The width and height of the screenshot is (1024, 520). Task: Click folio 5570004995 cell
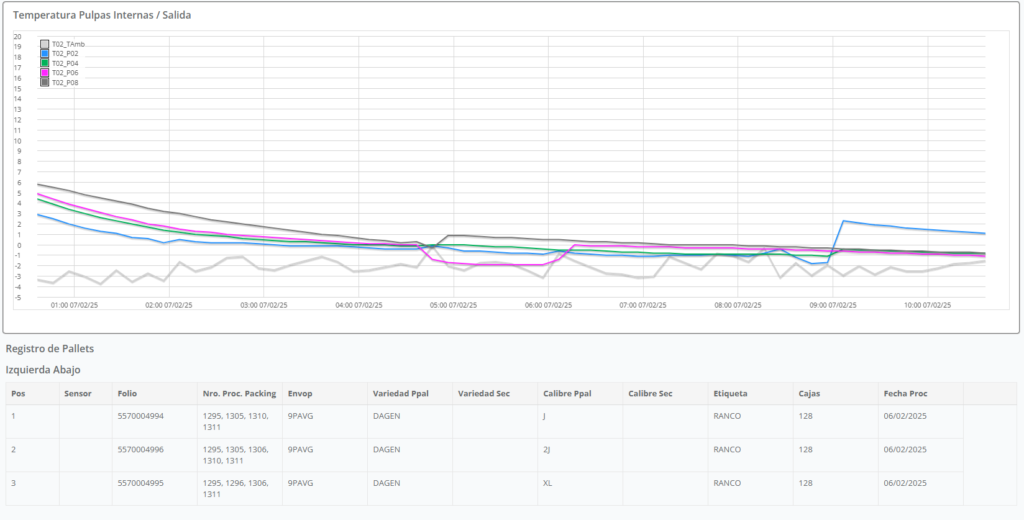point(140,483)
